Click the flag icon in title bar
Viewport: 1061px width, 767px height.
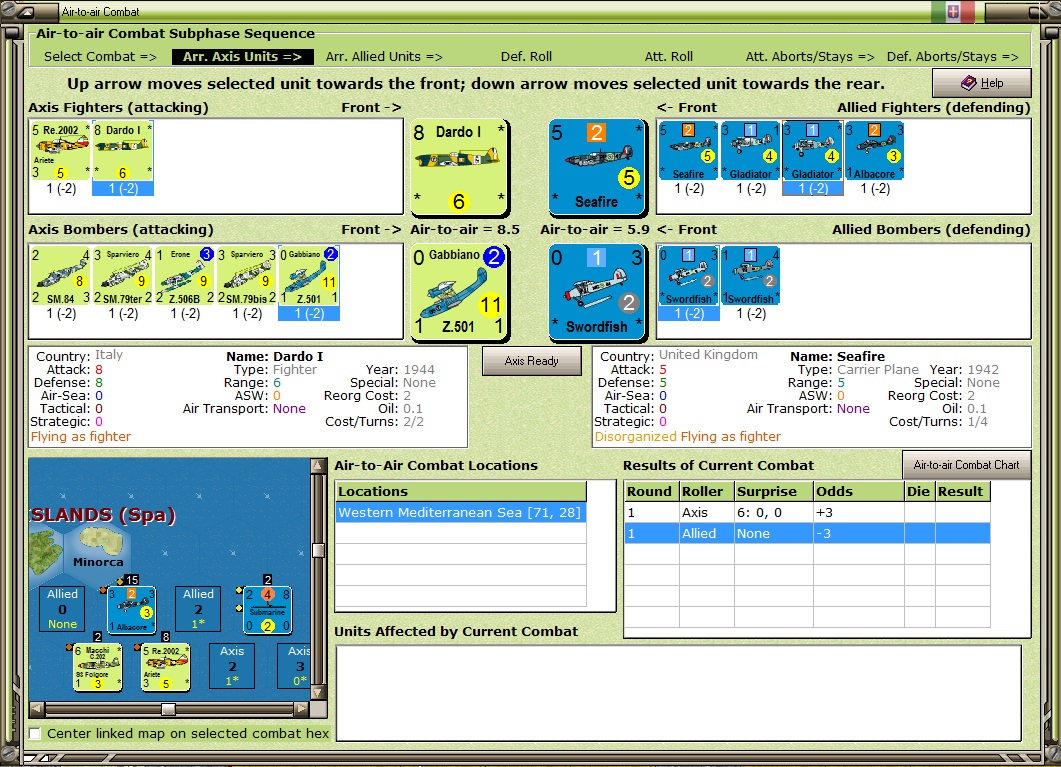(x=953, y=11)
